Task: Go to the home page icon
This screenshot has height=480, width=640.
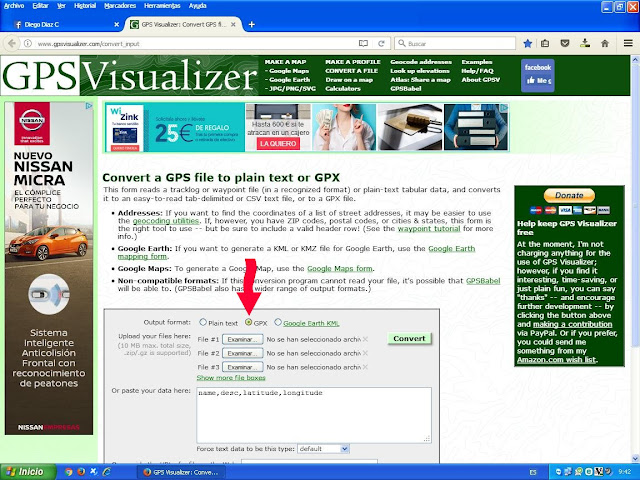Action: click(x=604, y=43)
